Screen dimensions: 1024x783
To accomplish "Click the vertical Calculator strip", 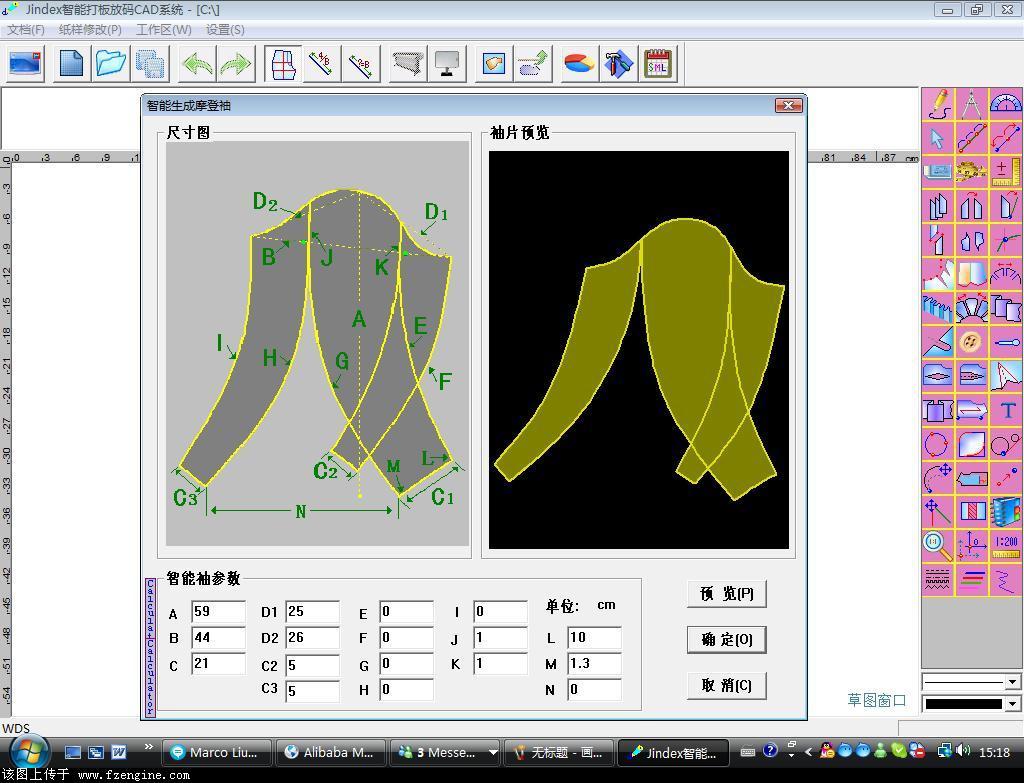I will (150, 647).
